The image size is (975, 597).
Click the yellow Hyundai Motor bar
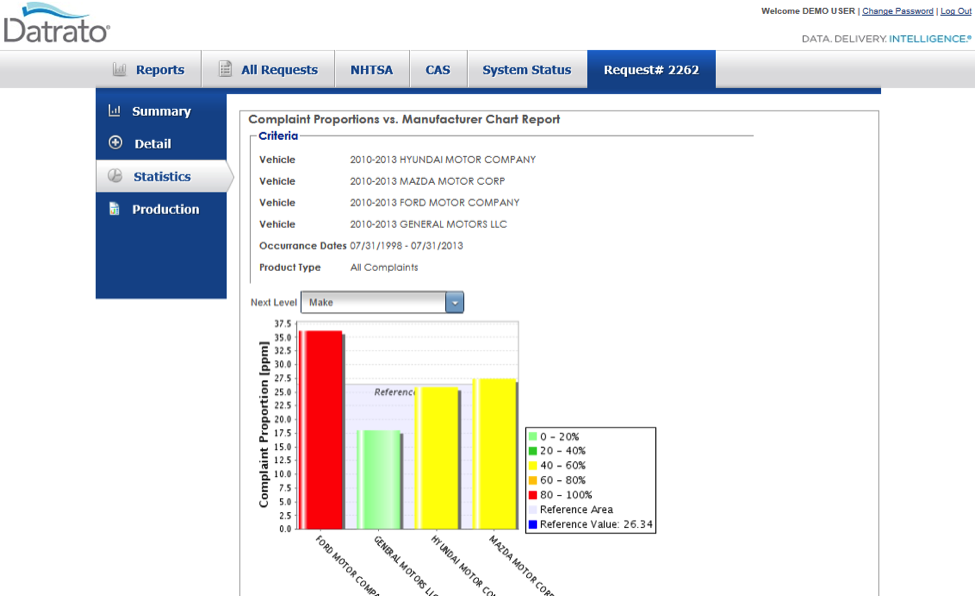(x=437, y=458)
